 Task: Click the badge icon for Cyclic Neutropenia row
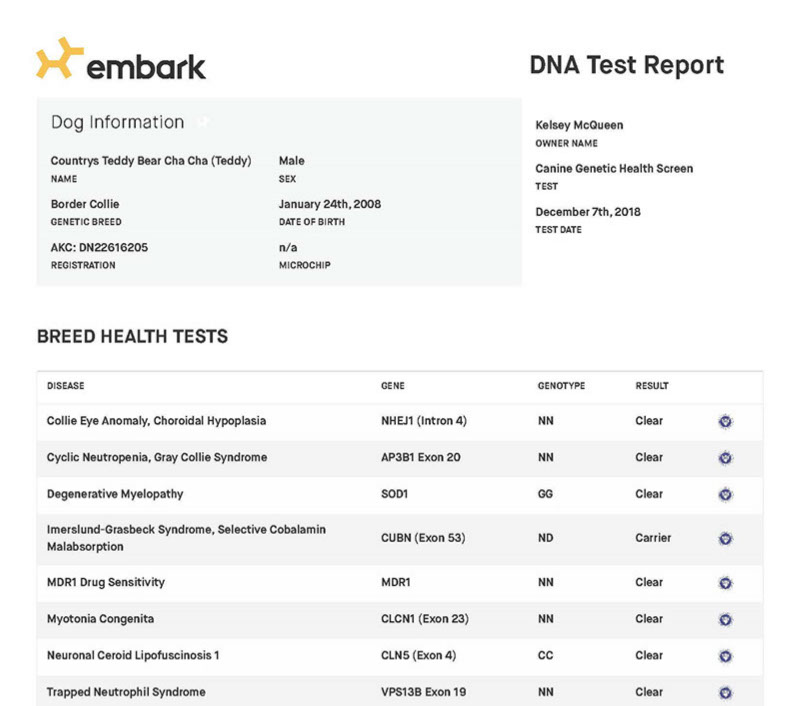pyautogui.click(x=725, y=457)
